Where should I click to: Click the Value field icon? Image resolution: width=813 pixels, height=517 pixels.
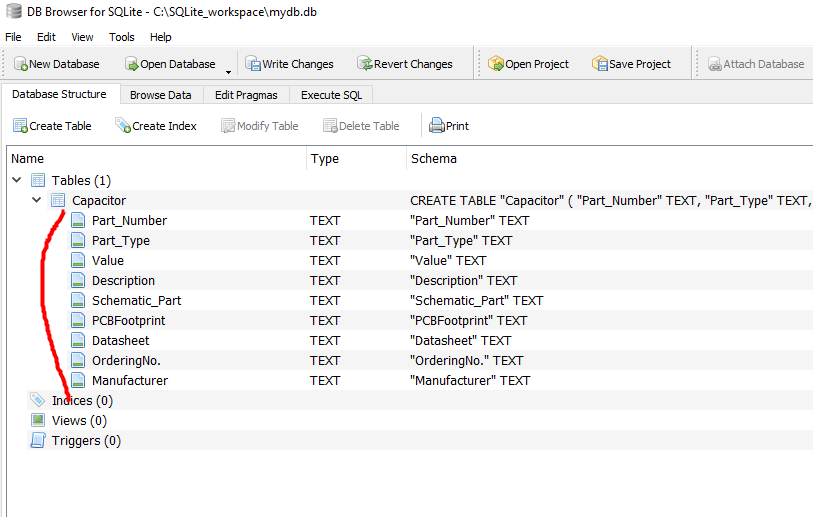point(78,260)
